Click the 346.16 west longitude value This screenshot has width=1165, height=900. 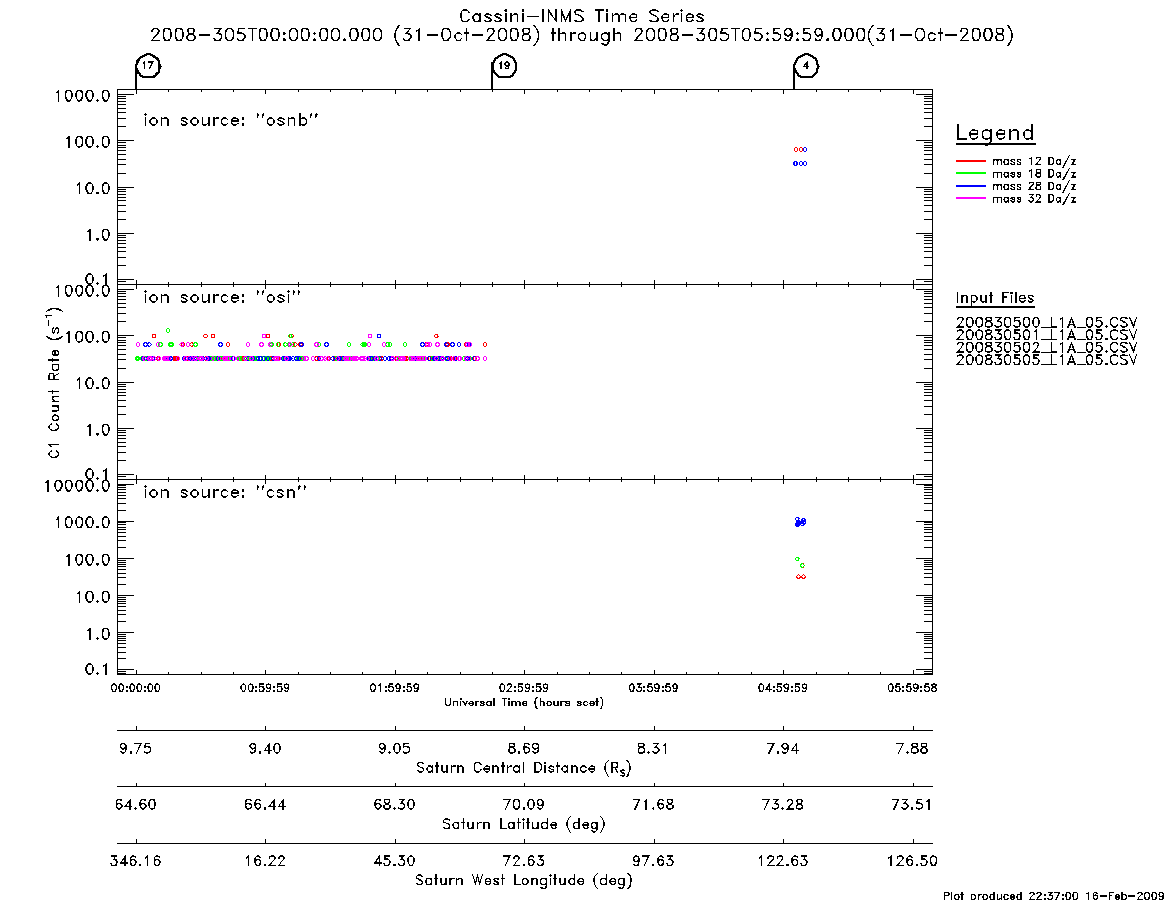point(135,861)
